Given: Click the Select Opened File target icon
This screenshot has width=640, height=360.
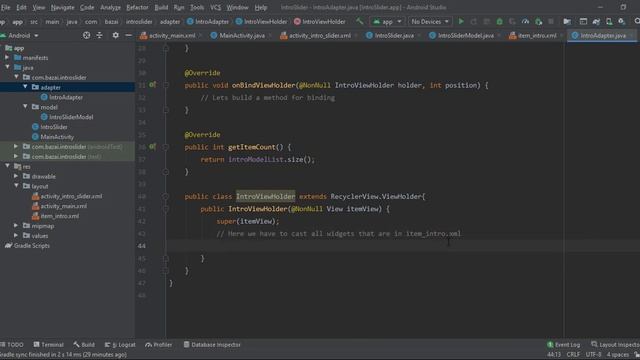Looking at the screenshot, I should tap(86, 36).
